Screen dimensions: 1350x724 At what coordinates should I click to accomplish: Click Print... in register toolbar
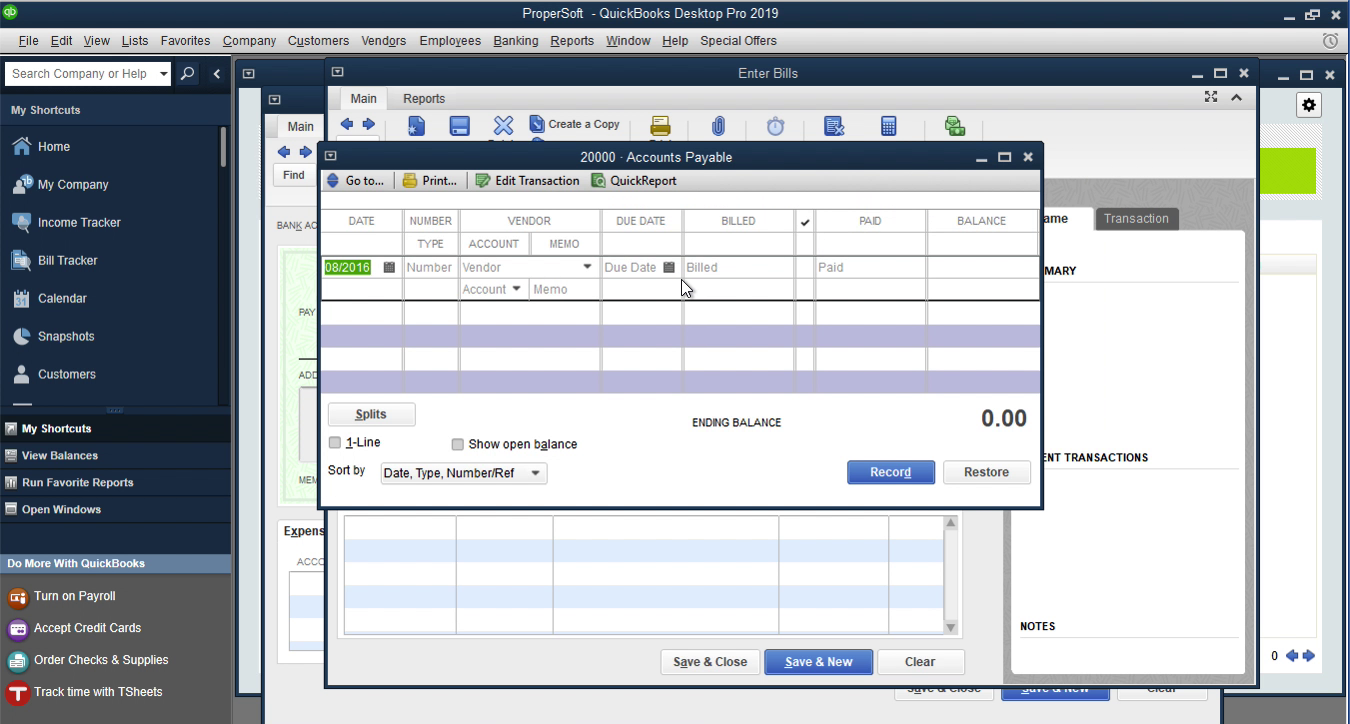[430, 181]
